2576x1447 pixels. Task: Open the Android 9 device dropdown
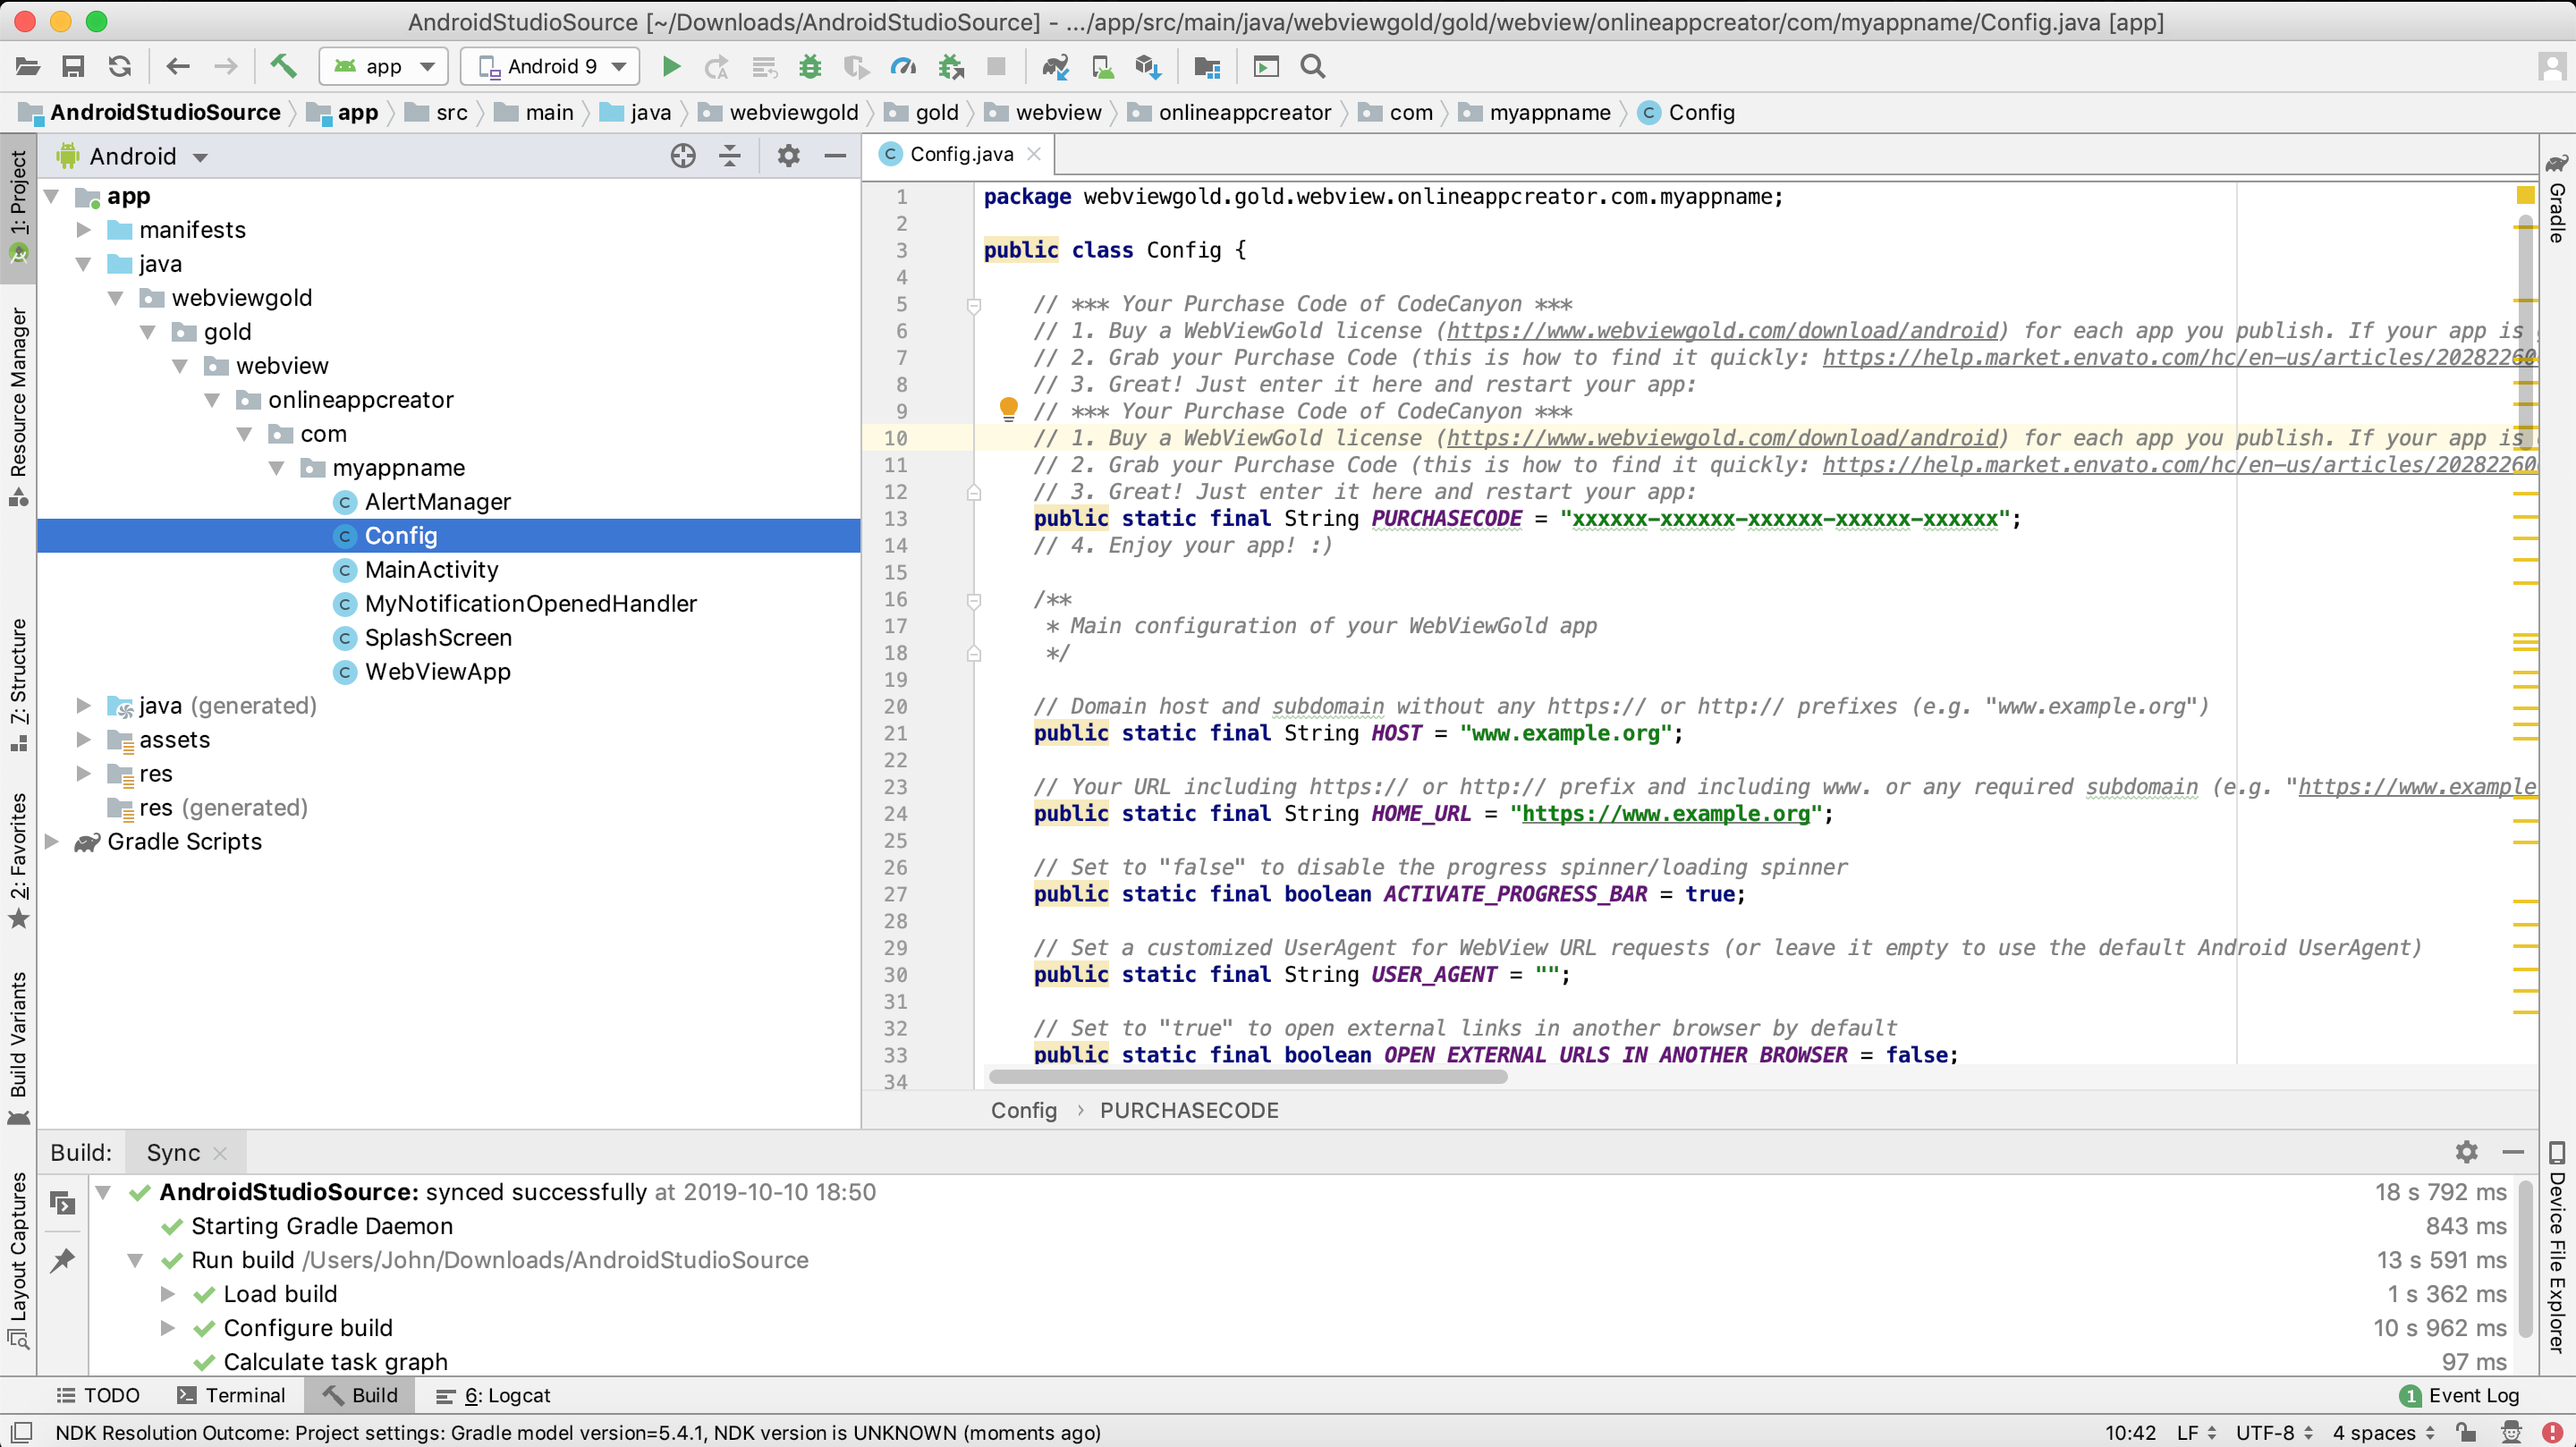550,67
